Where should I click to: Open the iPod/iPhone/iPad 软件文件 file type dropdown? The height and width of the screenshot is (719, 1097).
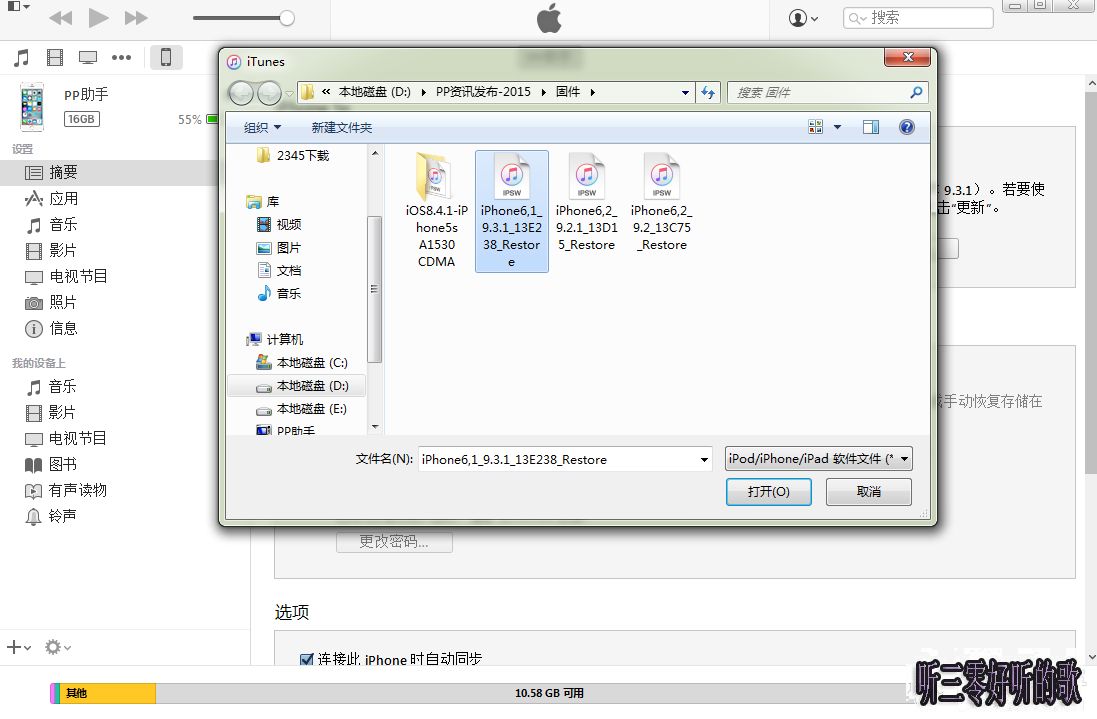[x=902, y=458]
